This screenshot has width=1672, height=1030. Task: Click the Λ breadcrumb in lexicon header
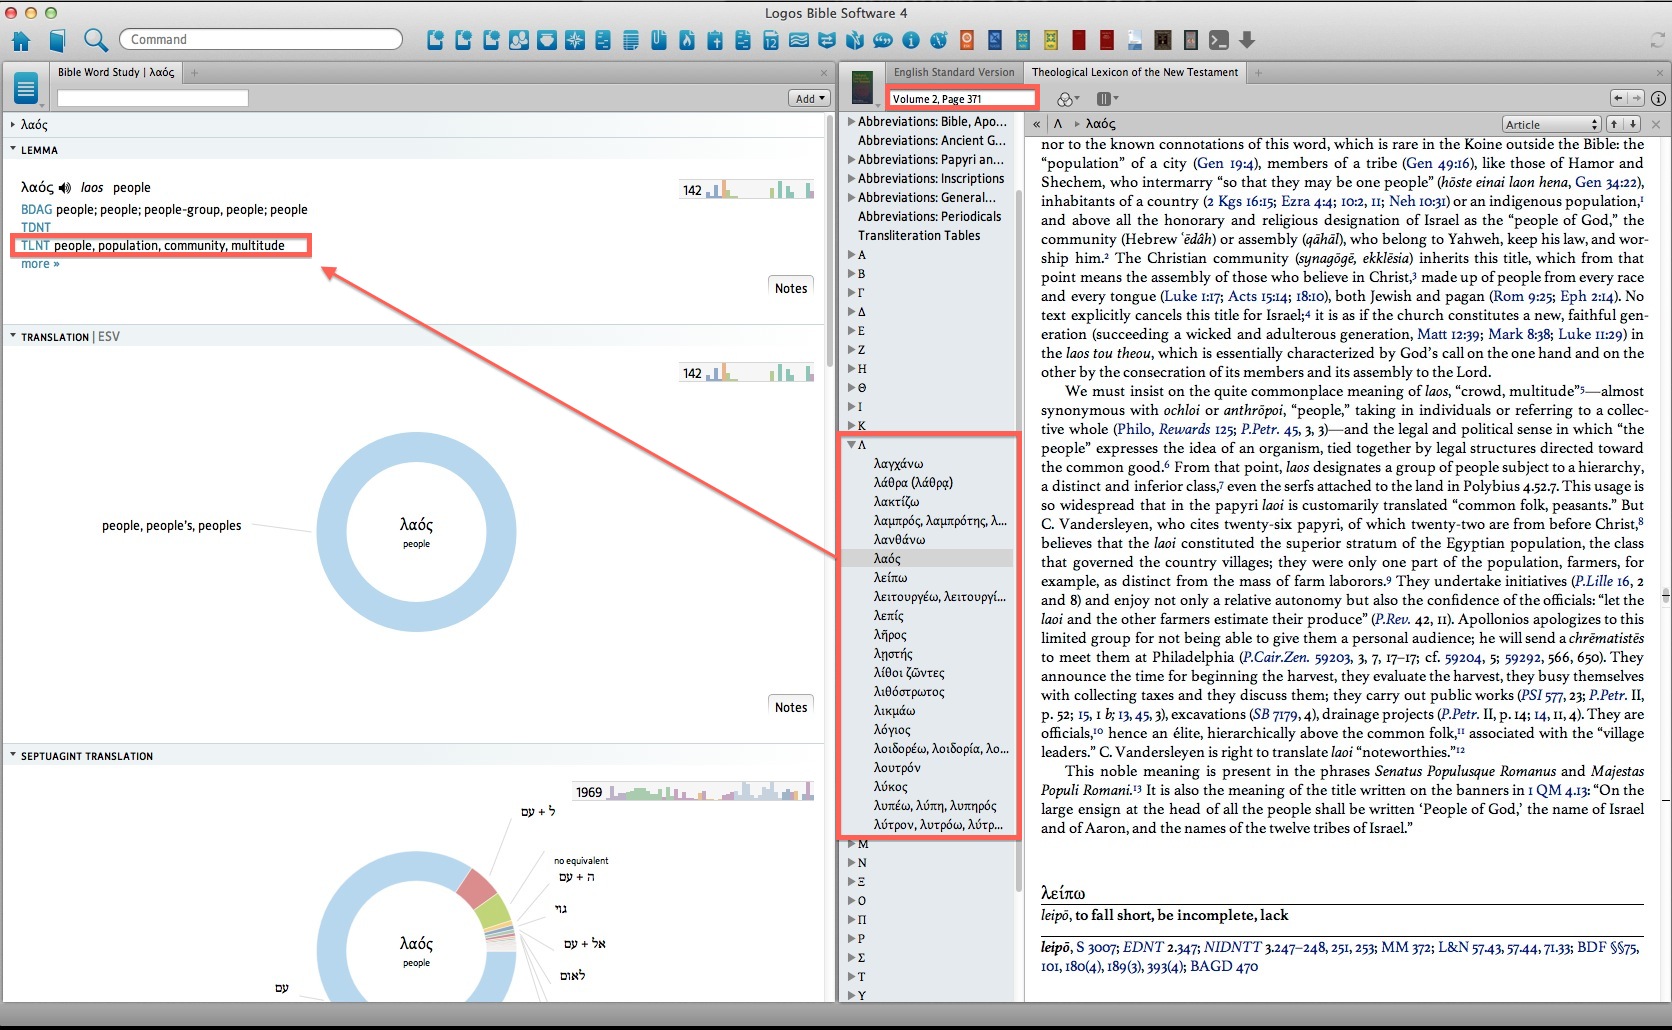[x=1057, y=124]
